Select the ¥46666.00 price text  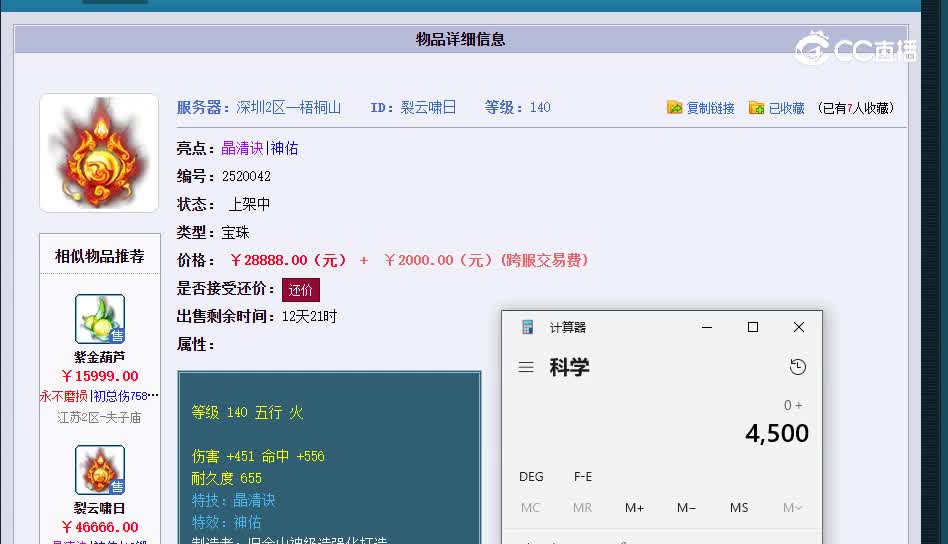click(100, 527)
